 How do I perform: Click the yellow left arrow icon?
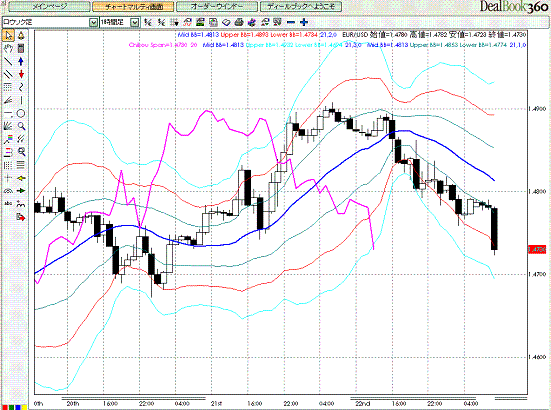[21, 178]
